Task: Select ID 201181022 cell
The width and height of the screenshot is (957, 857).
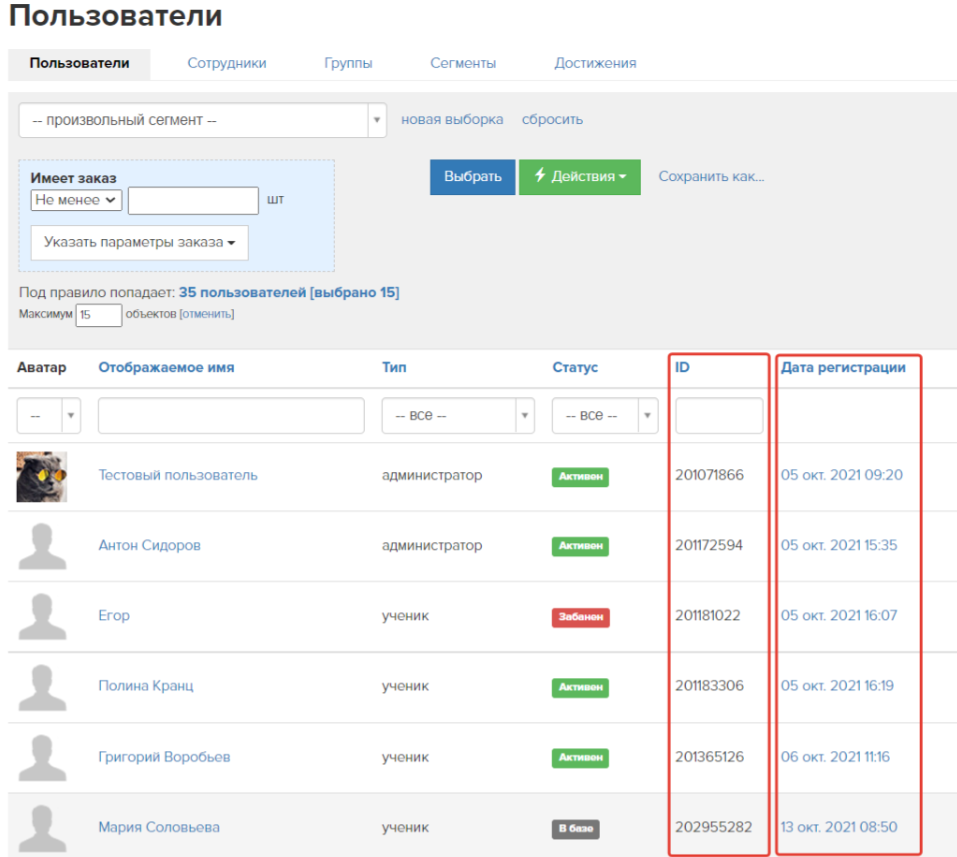Action: (x=707, y=616)
